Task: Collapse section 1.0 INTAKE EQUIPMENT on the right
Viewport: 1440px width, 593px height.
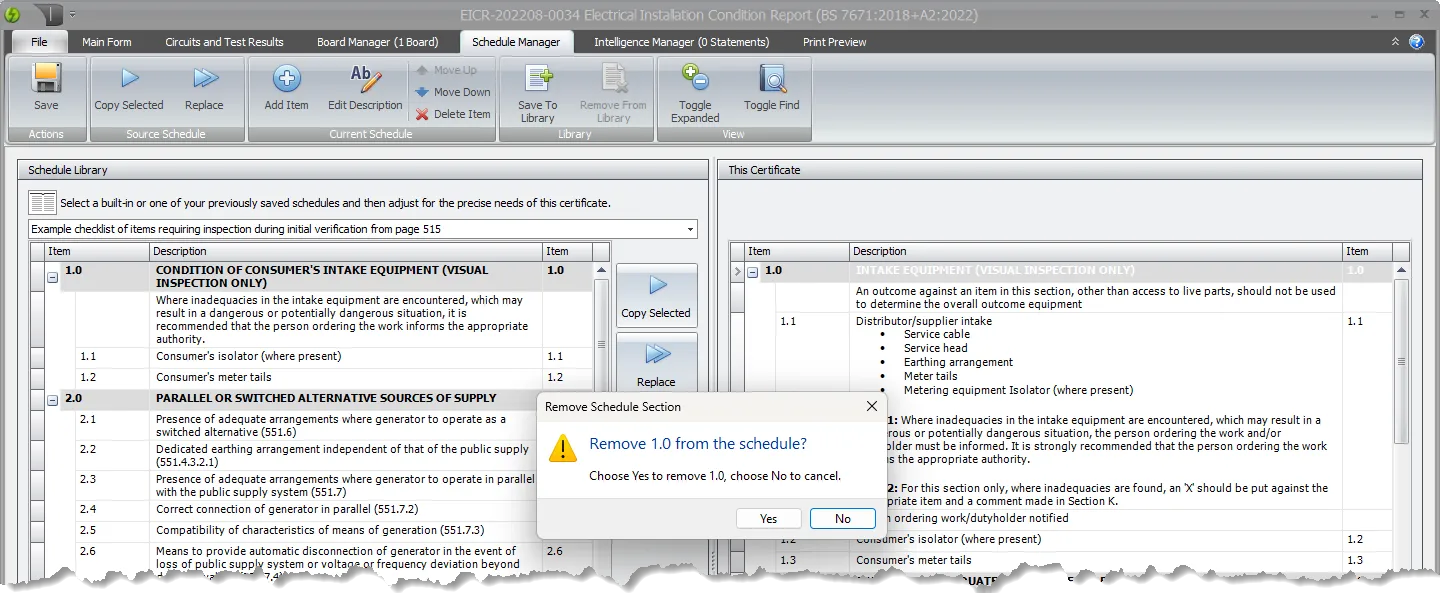Action: pyautogui.click(x=752, y=270)
